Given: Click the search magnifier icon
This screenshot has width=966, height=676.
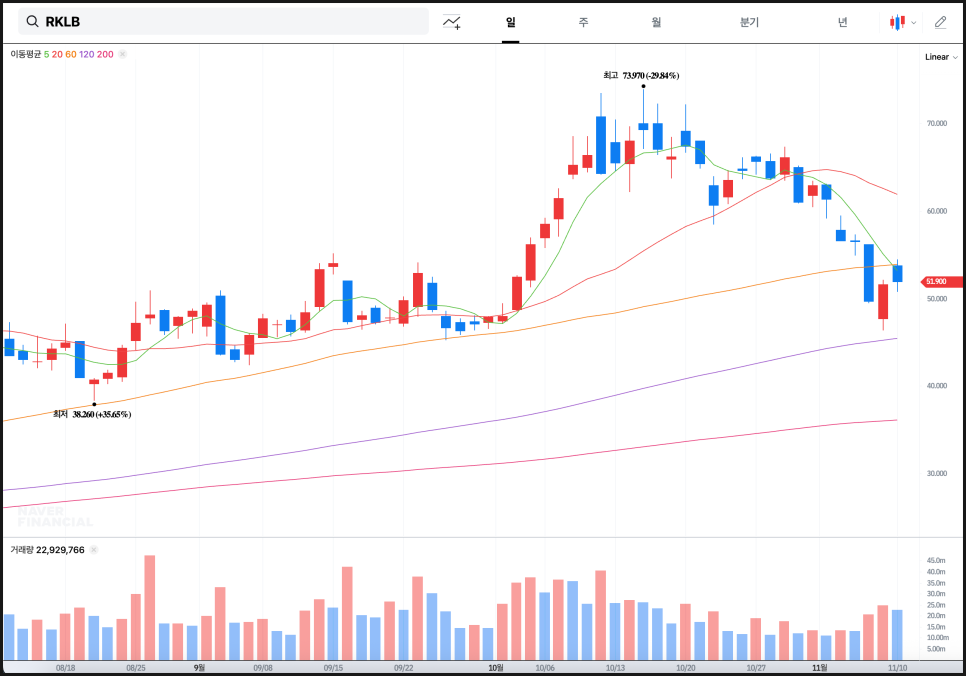Looking at the screenshot, I should (32, 22).
